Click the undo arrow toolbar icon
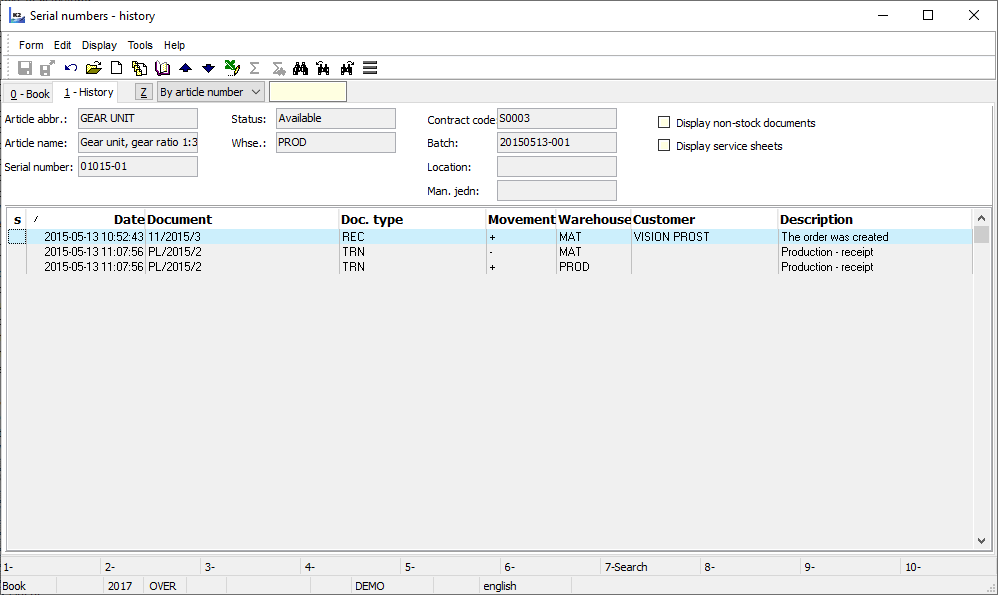 71,68
